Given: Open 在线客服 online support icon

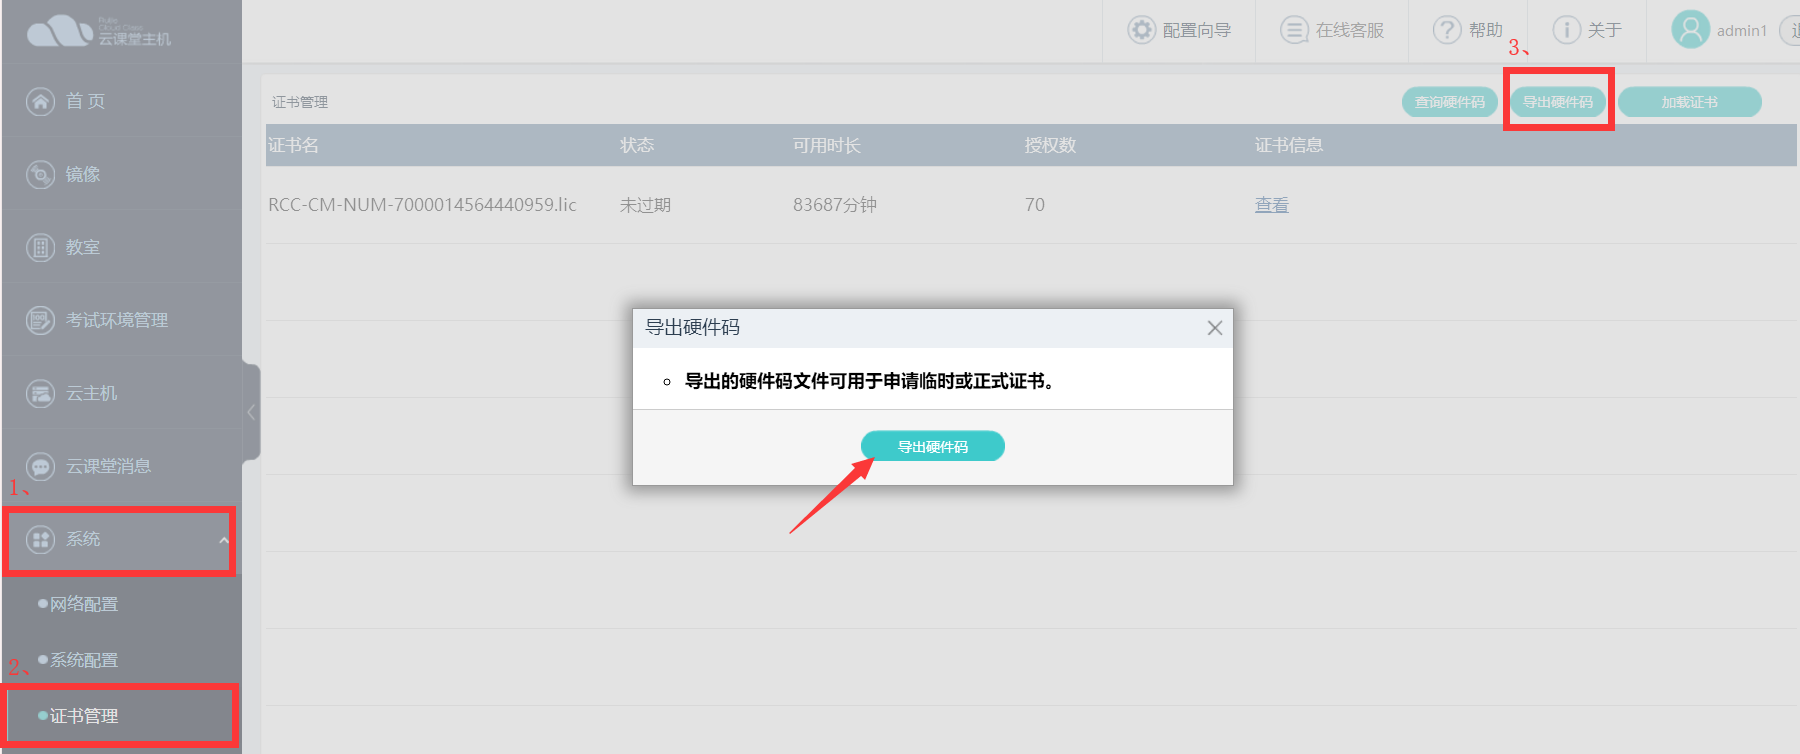Looking at the screenshot, I should point(1294,30).
